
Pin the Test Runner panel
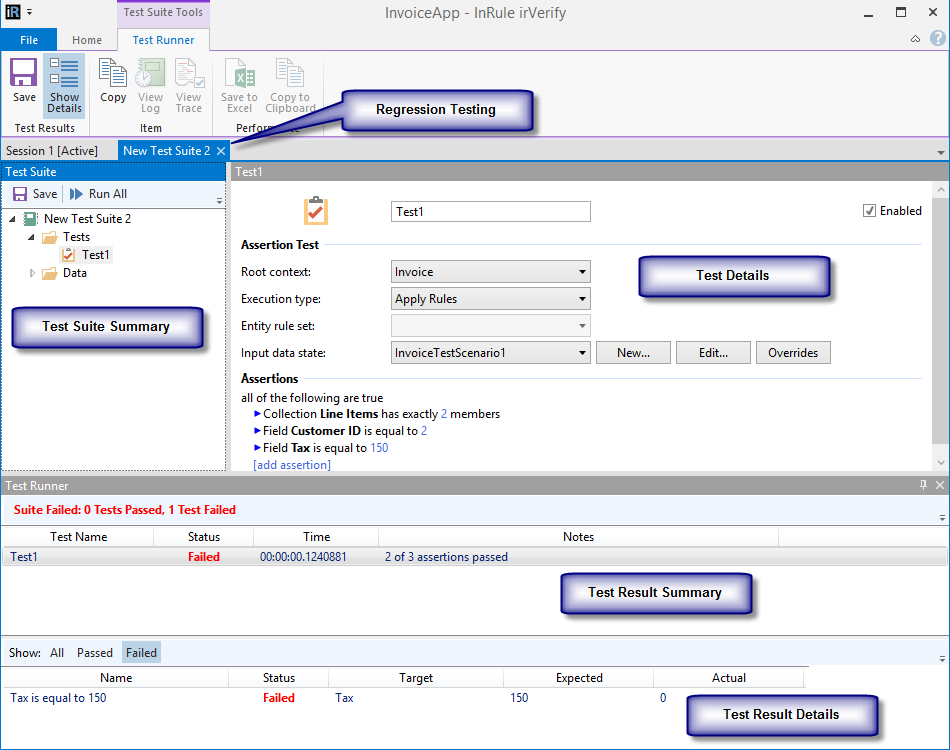tap(923, 485)
